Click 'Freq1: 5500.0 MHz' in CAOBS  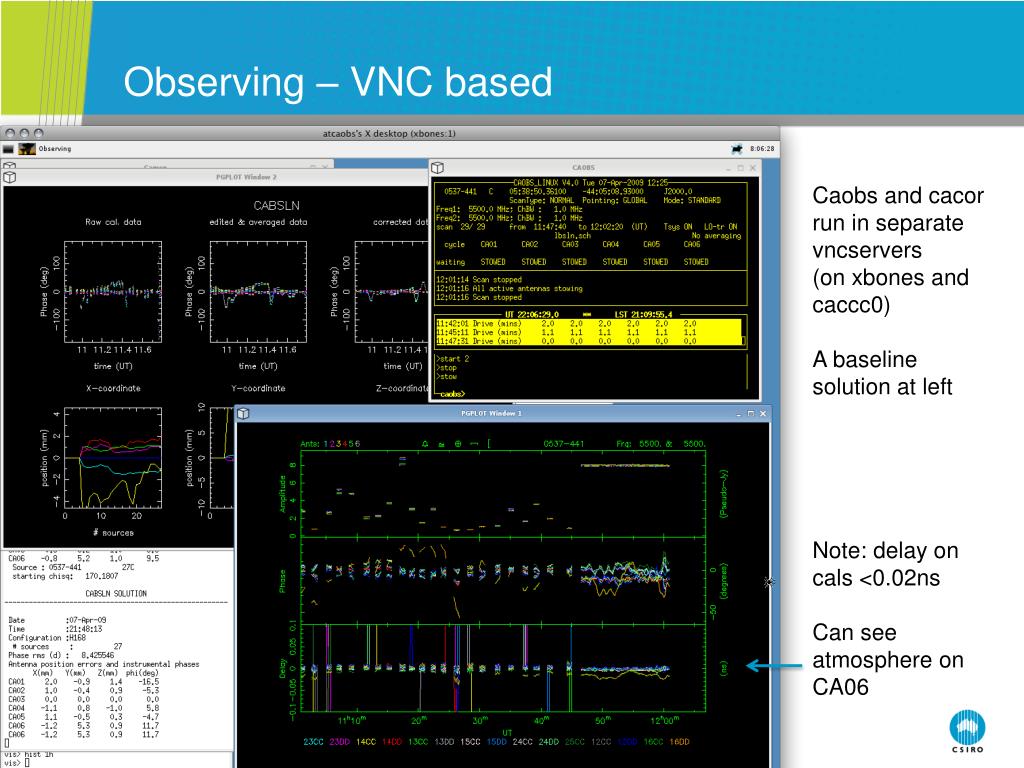[x=475, y=209]
